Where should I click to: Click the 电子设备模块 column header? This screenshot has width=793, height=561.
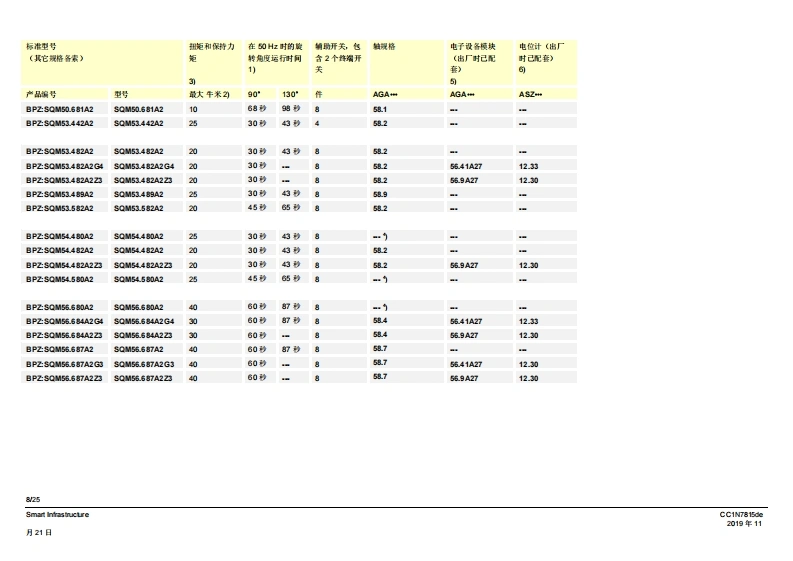click(x=472, y=46)
